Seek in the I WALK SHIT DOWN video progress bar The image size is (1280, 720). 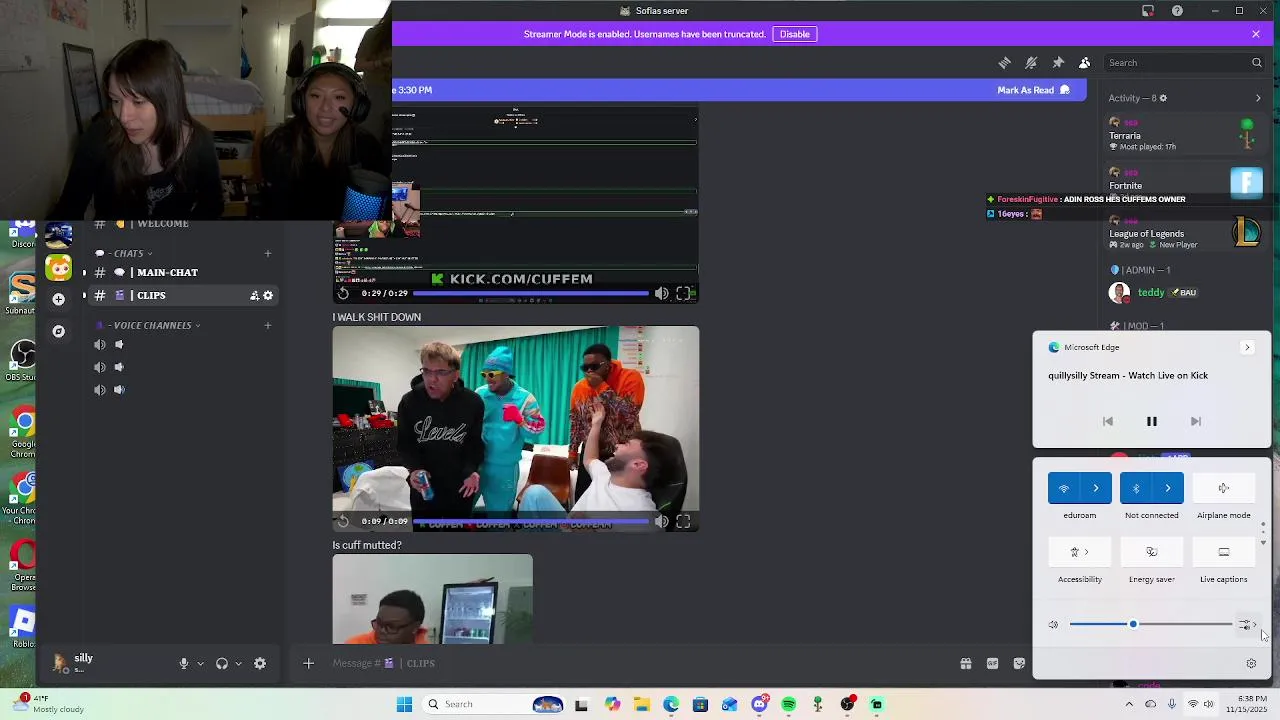coord(532,521)
